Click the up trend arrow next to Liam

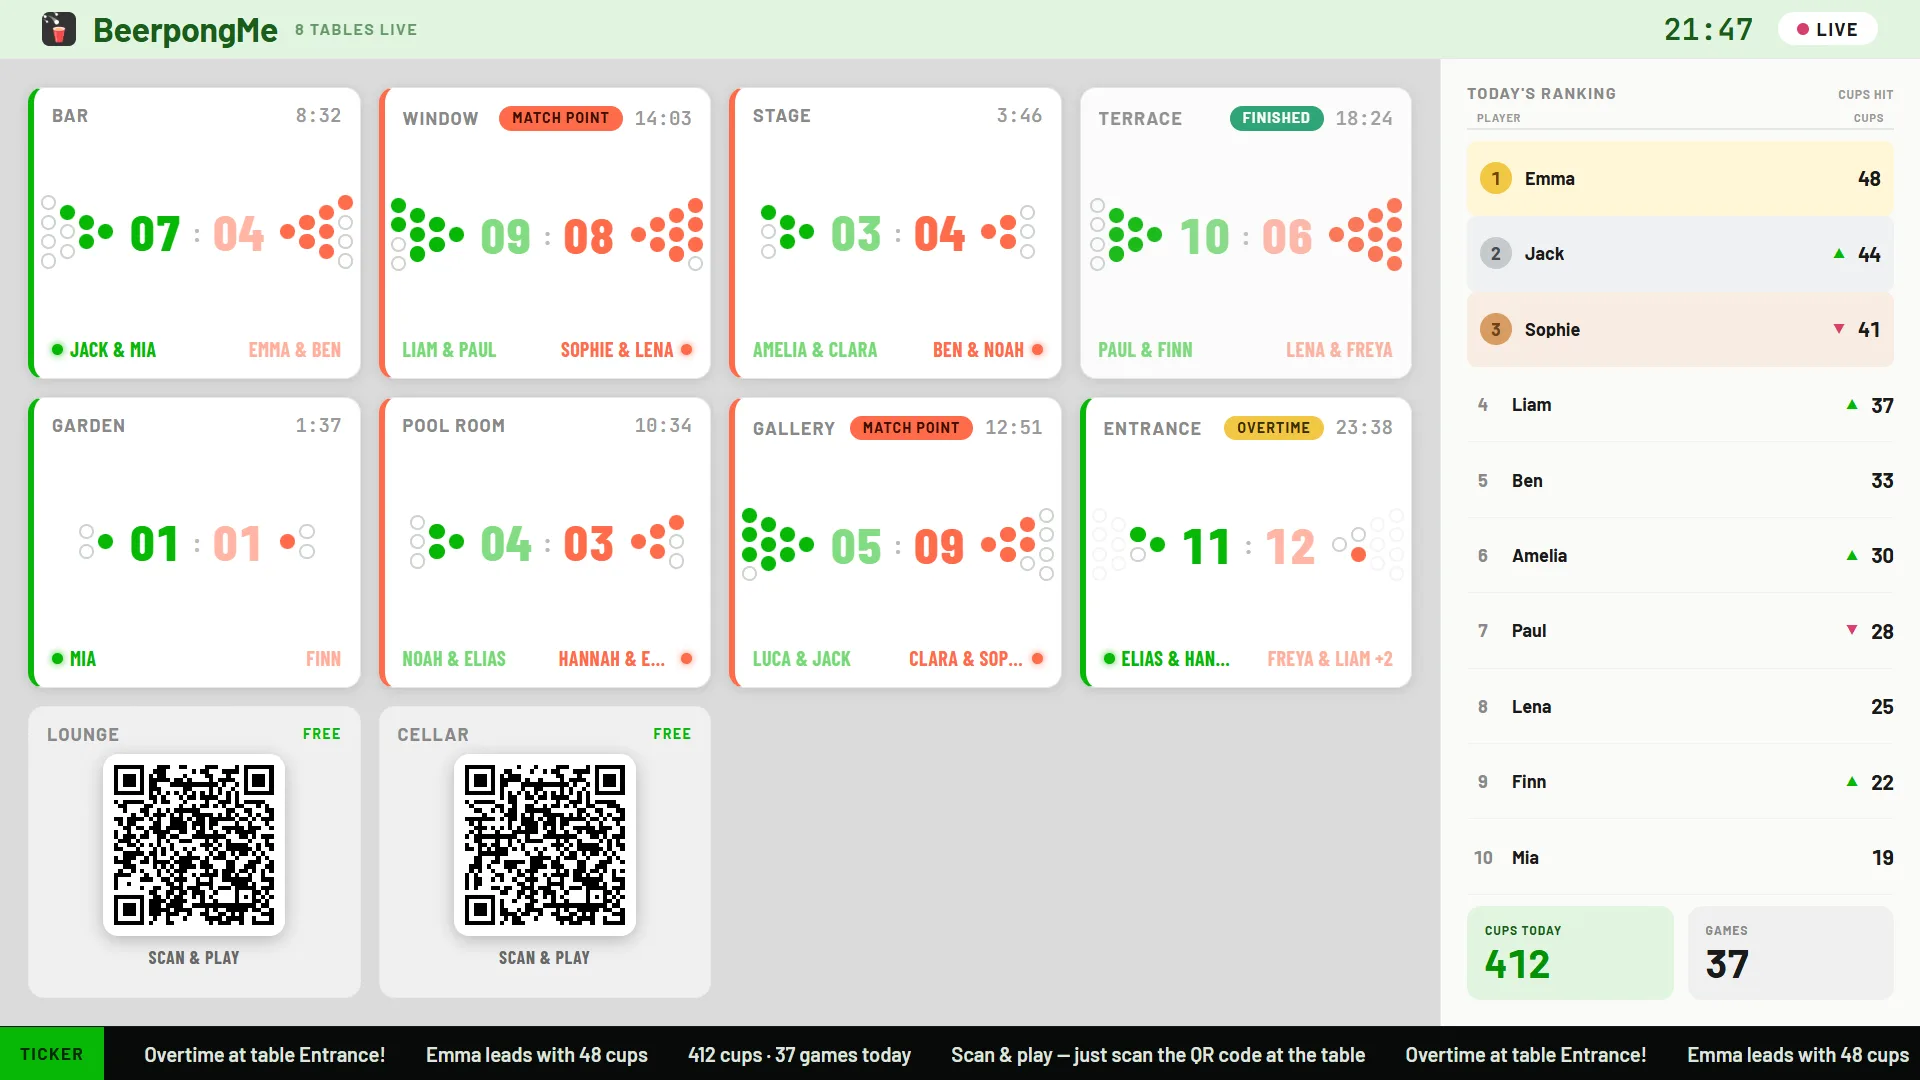pos(1852,405)
